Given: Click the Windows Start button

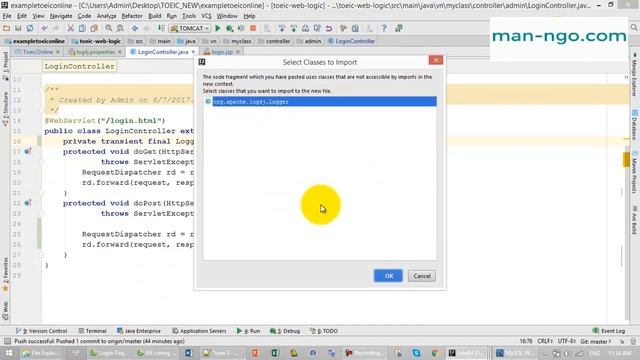Looking at the screenshot, I should [9, 353].
